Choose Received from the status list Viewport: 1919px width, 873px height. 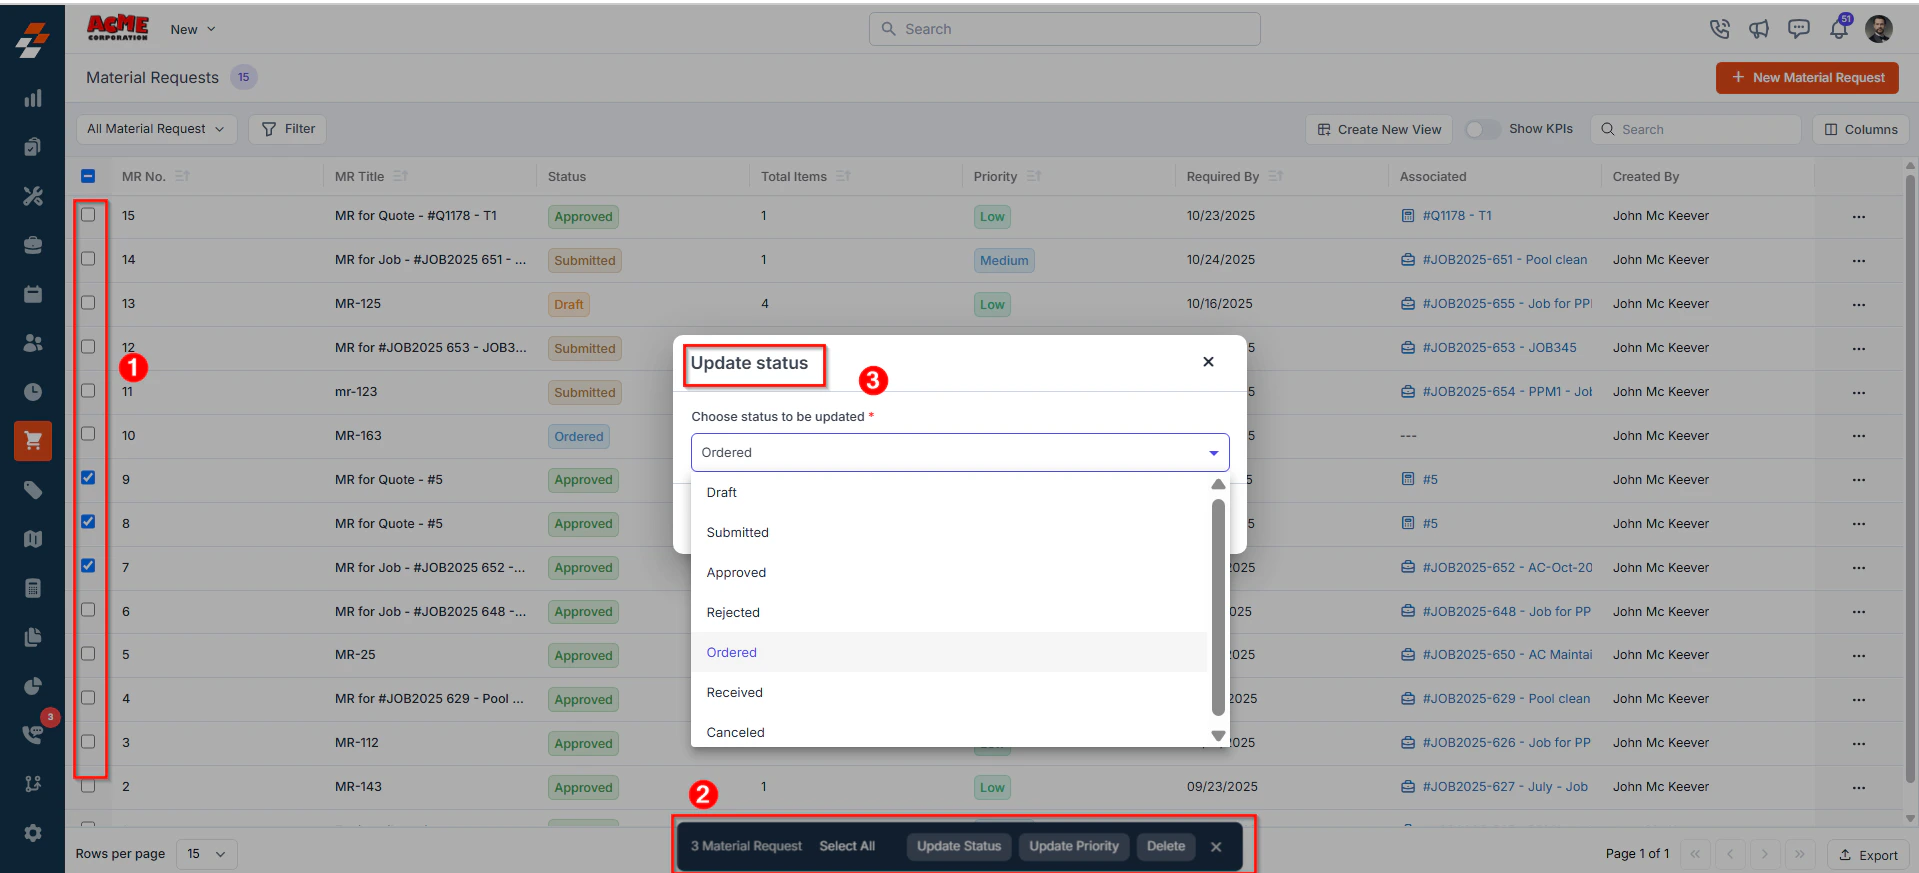pyautogui.click(x=949, y=692)
